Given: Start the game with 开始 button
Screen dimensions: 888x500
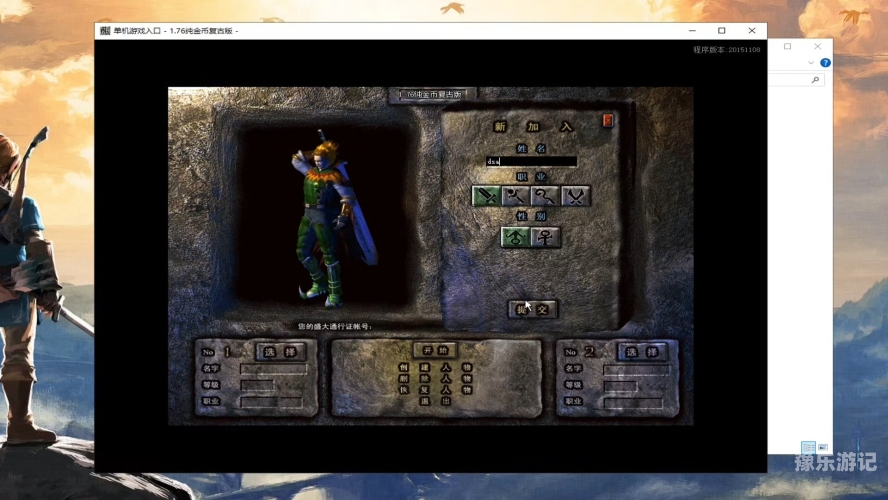Looking at the screenshot, I should tap(436, 351).
